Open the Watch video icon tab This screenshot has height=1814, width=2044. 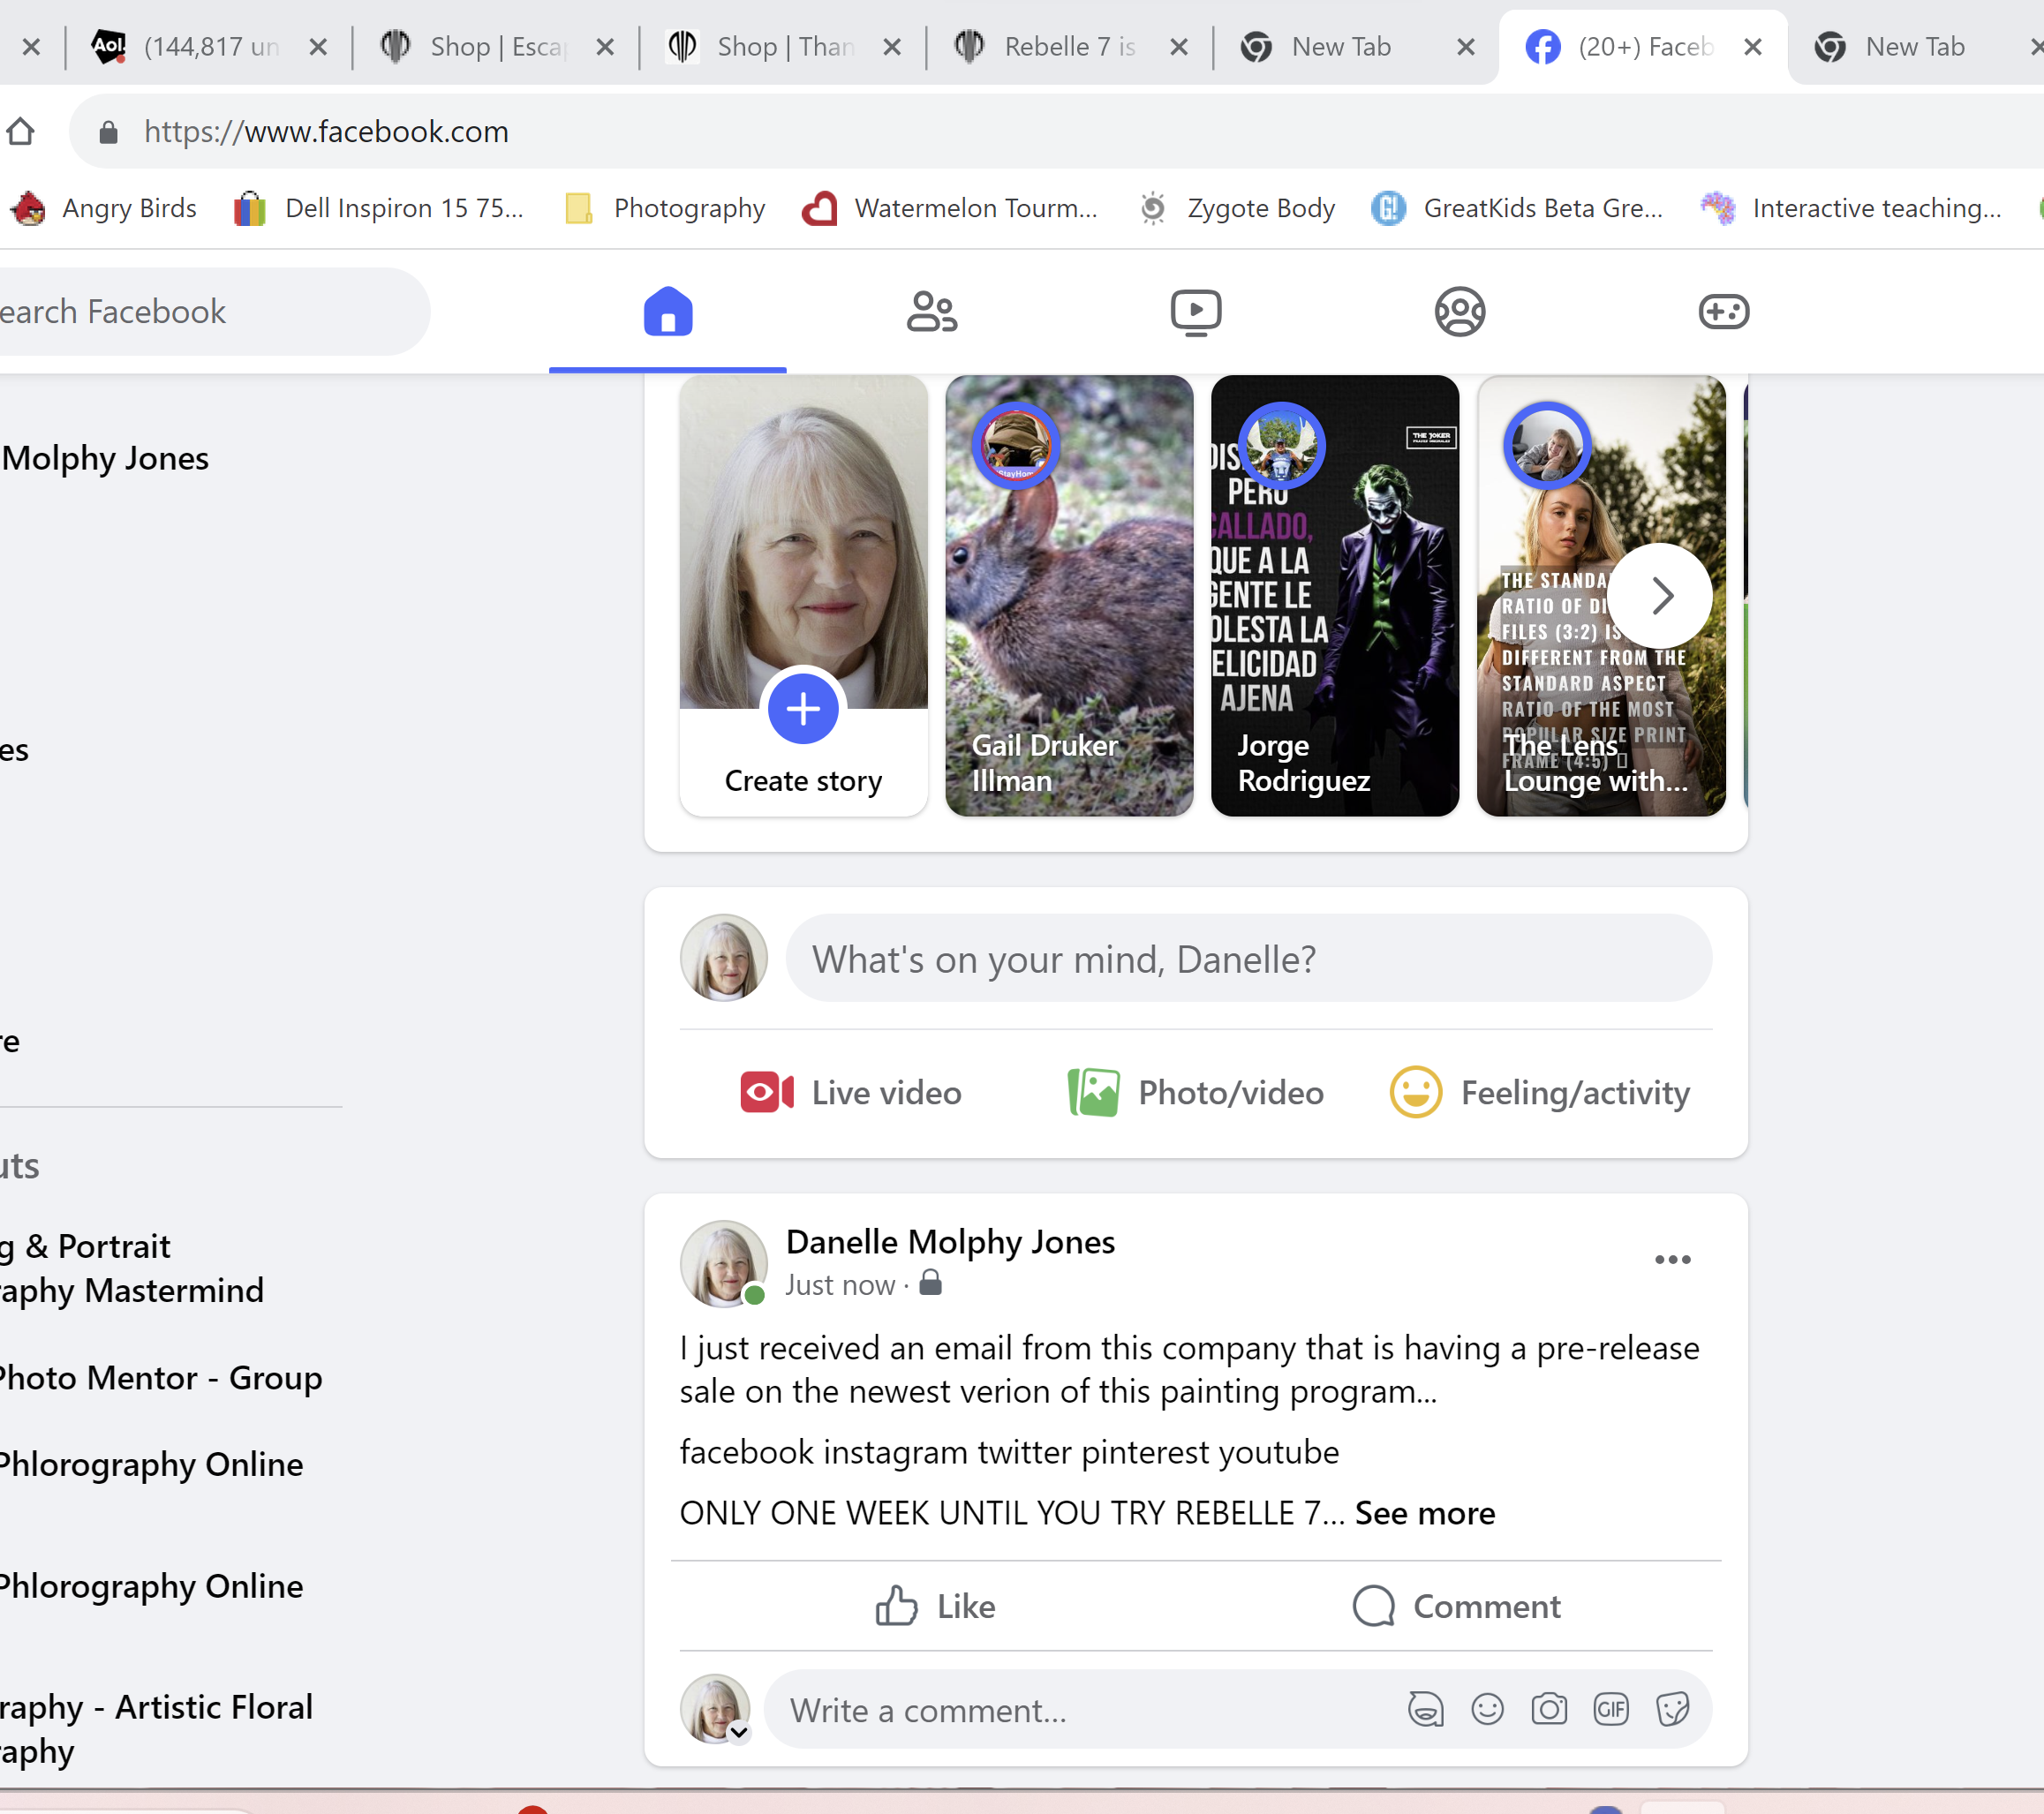[1195, 311]
